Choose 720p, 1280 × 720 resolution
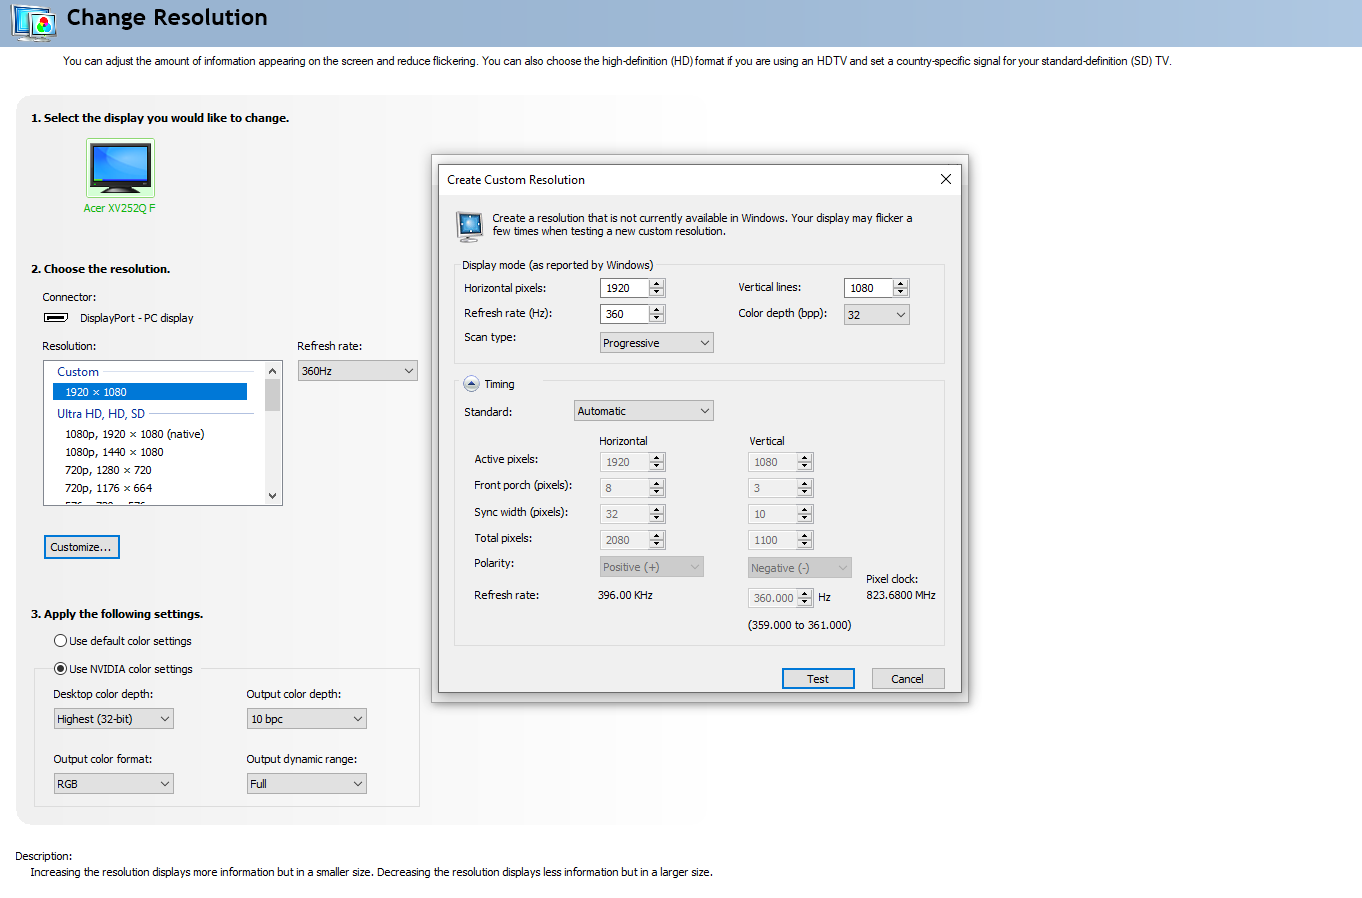The width and height of the screenshot is (1362, 898). click(x=108, y=470)
